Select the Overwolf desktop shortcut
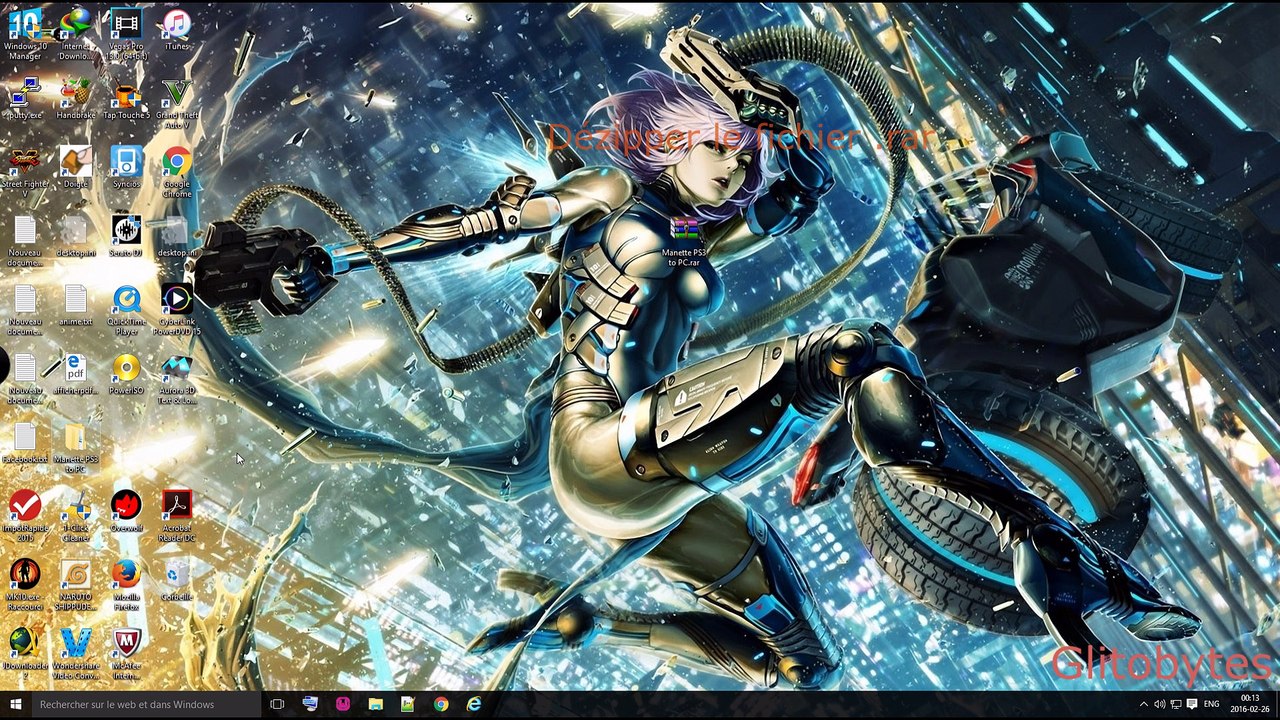The image size is (1280, 720). click(x=126, y=511)
